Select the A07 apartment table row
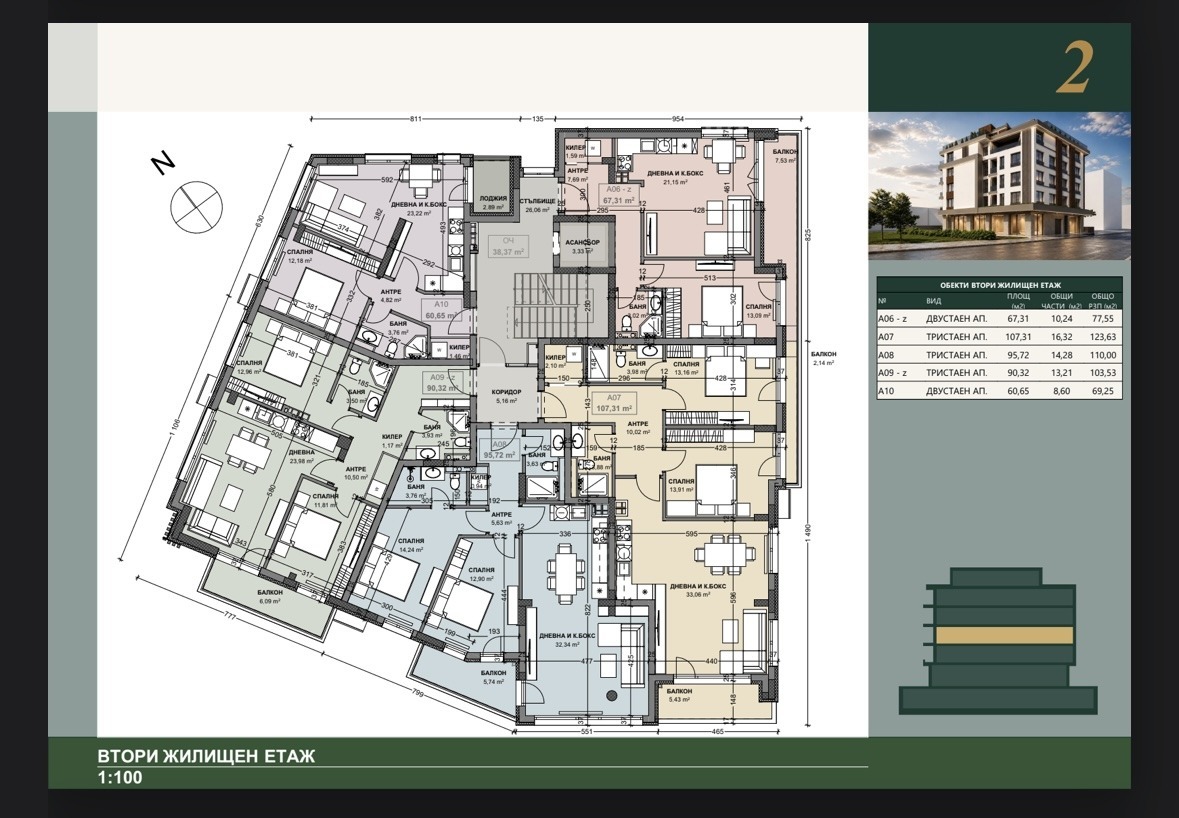This screenshot has width=1179, height=818. (x=999, y=337)
